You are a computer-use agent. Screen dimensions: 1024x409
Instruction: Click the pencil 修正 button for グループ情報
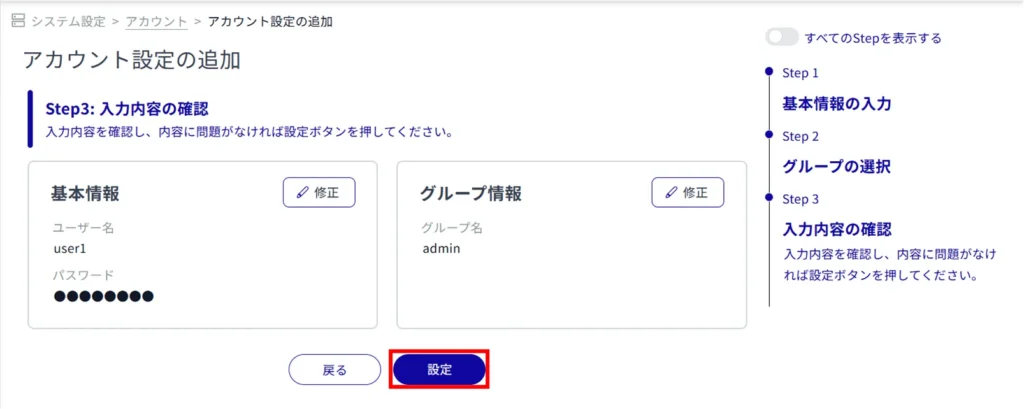point(687,193)
